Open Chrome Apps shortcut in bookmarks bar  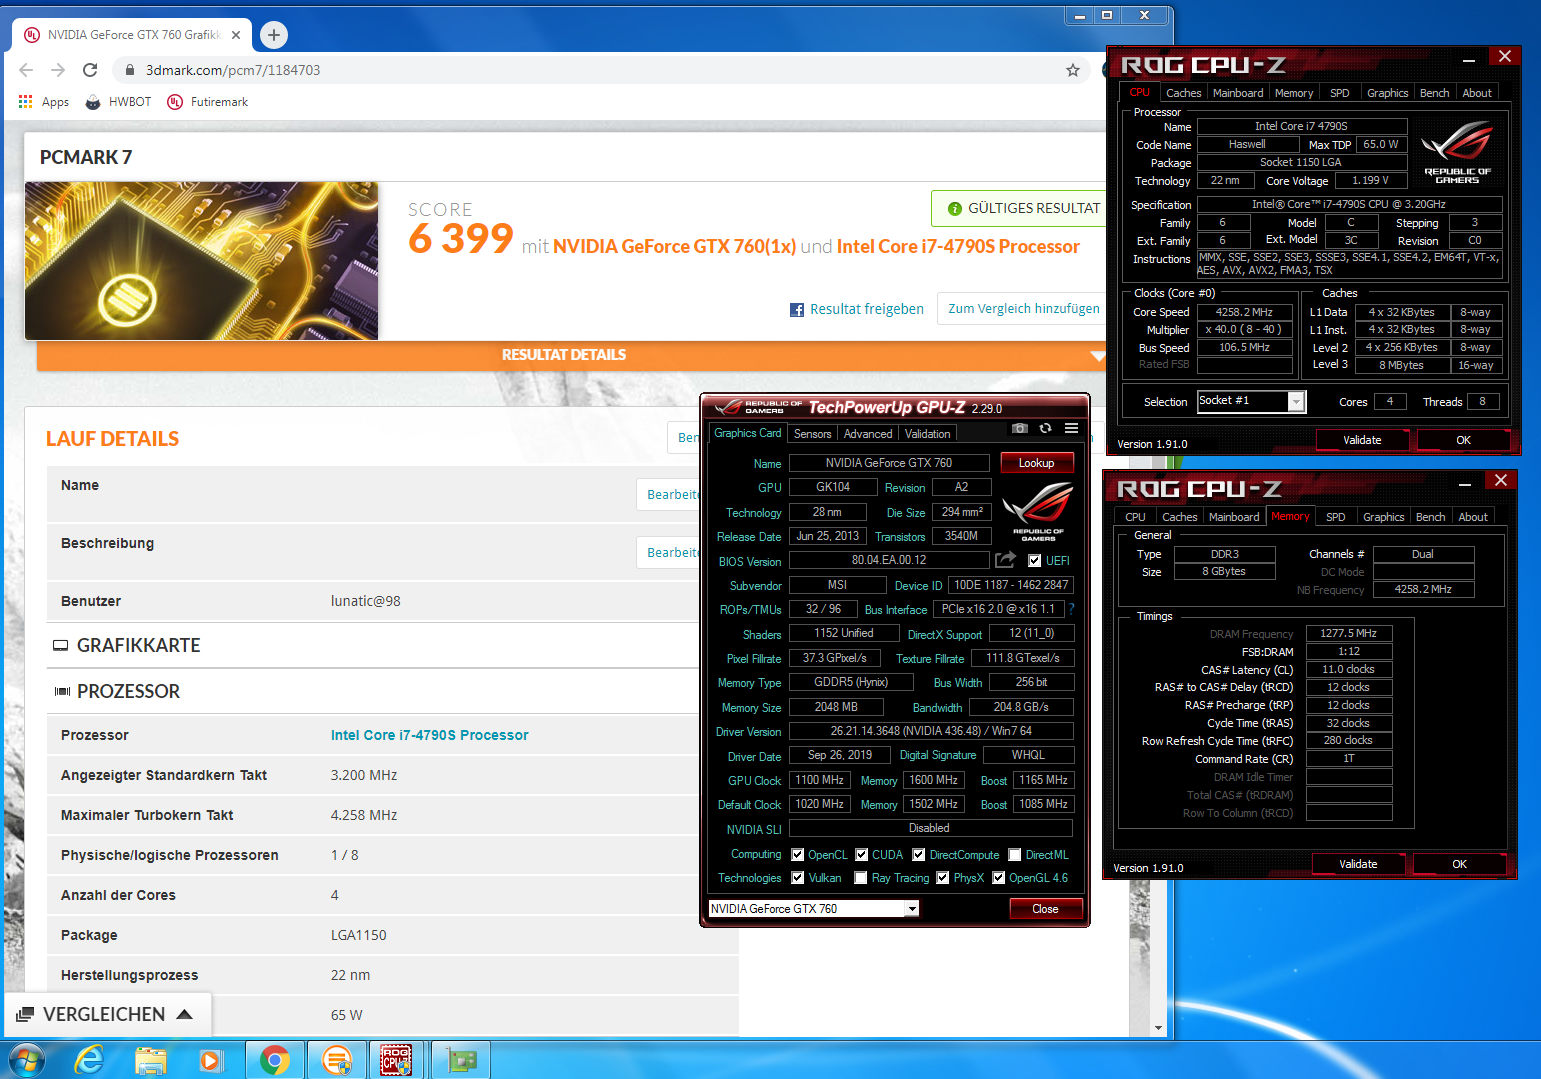44,102
